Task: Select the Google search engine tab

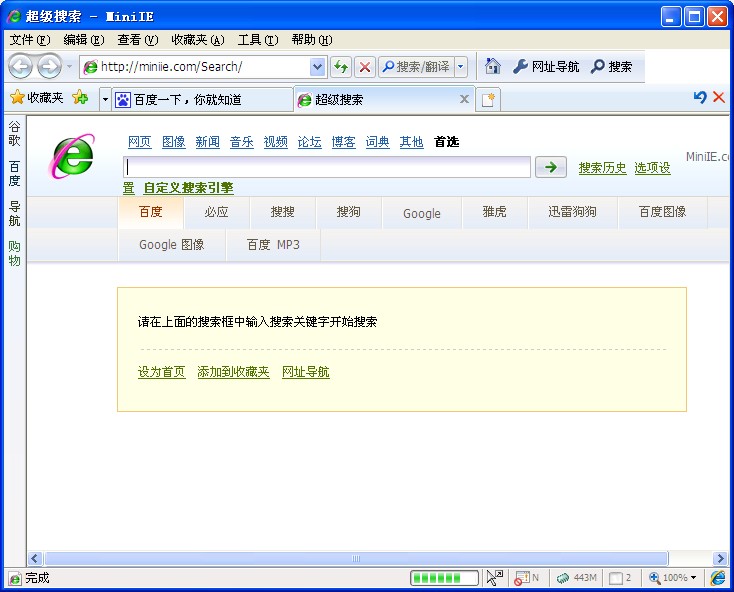Action: pyautogui.click(x=422, y=213)
